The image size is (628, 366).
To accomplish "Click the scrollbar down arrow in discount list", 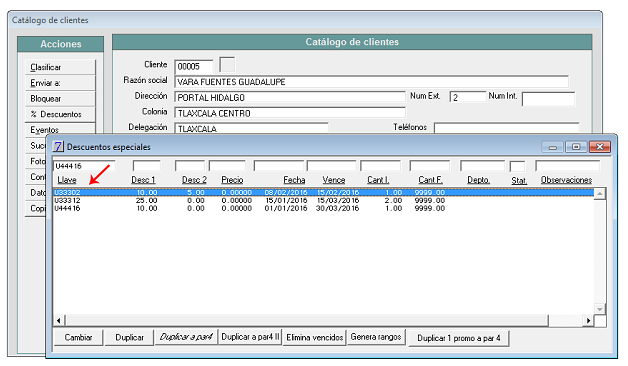I will (600, 309).
